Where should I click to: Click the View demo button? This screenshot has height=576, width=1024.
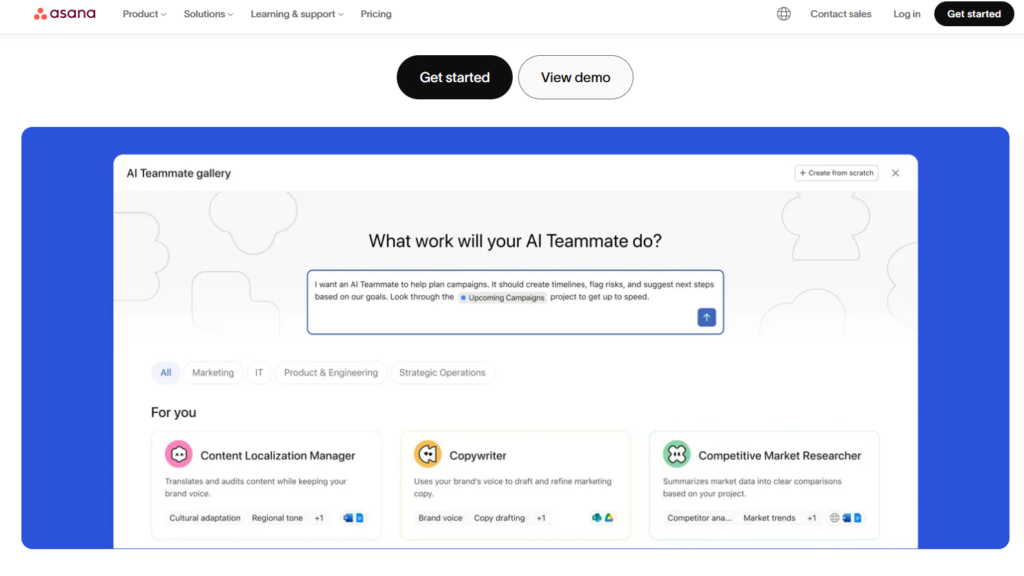click(x=575, y=77)
